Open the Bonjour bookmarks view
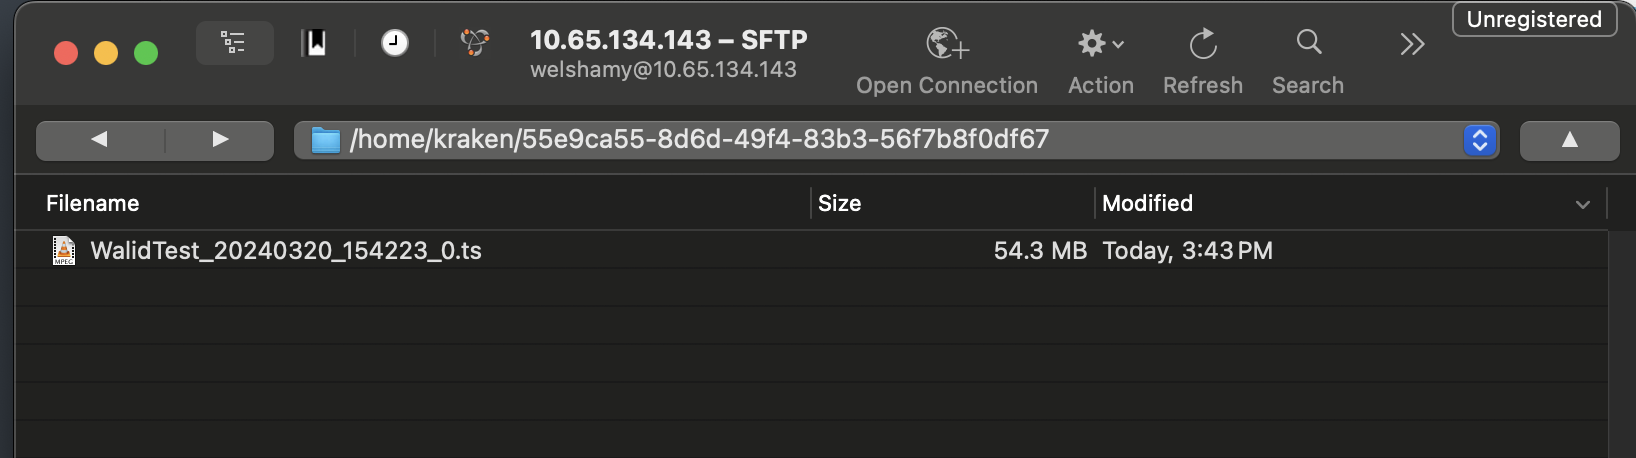1636x458 pixels. 475,43
